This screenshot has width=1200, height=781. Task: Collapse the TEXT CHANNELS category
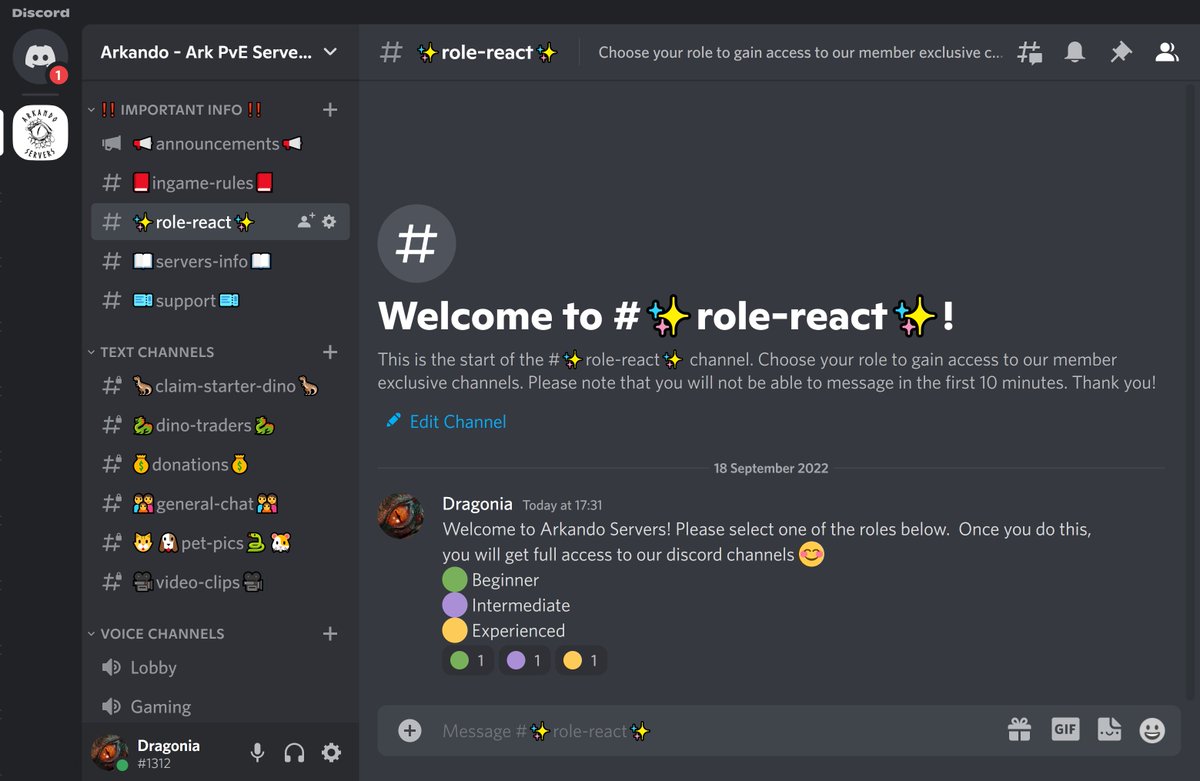point(150,352)
